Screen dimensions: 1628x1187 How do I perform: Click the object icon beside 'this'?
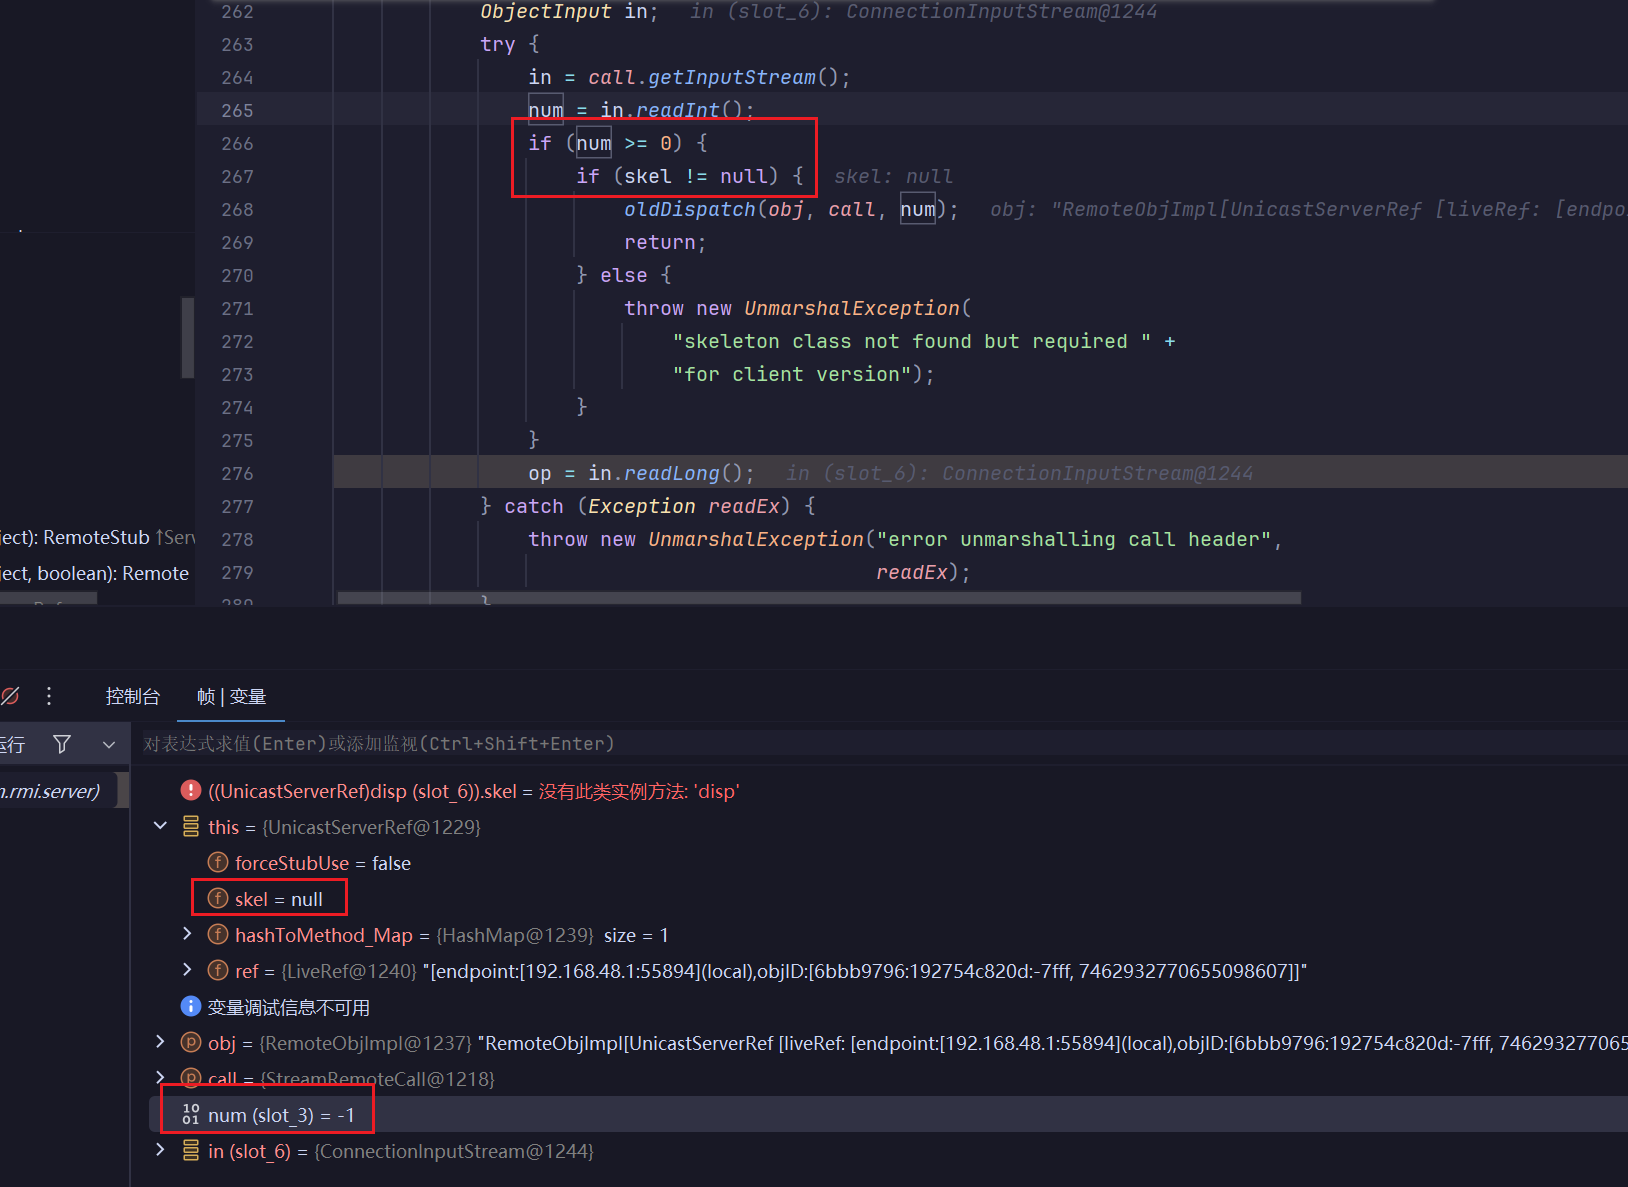[x=191, y=827]
